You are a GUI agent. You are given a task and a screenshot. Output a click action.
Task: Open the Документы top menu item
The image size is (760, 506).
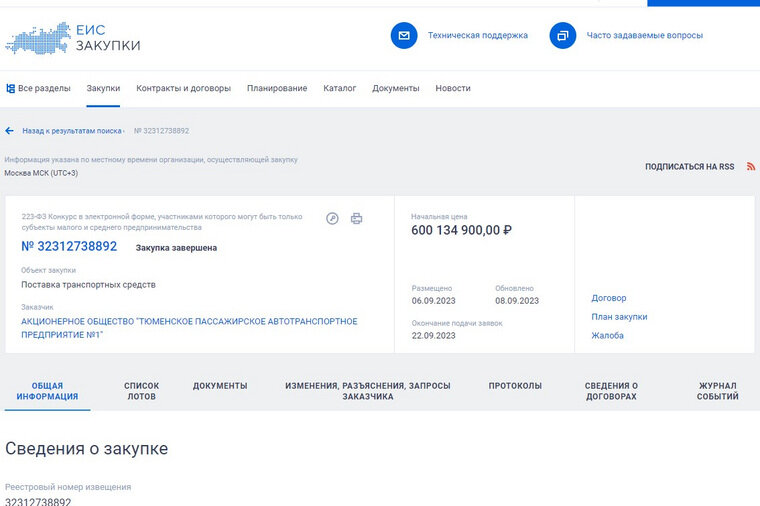(x=396, y=88)
